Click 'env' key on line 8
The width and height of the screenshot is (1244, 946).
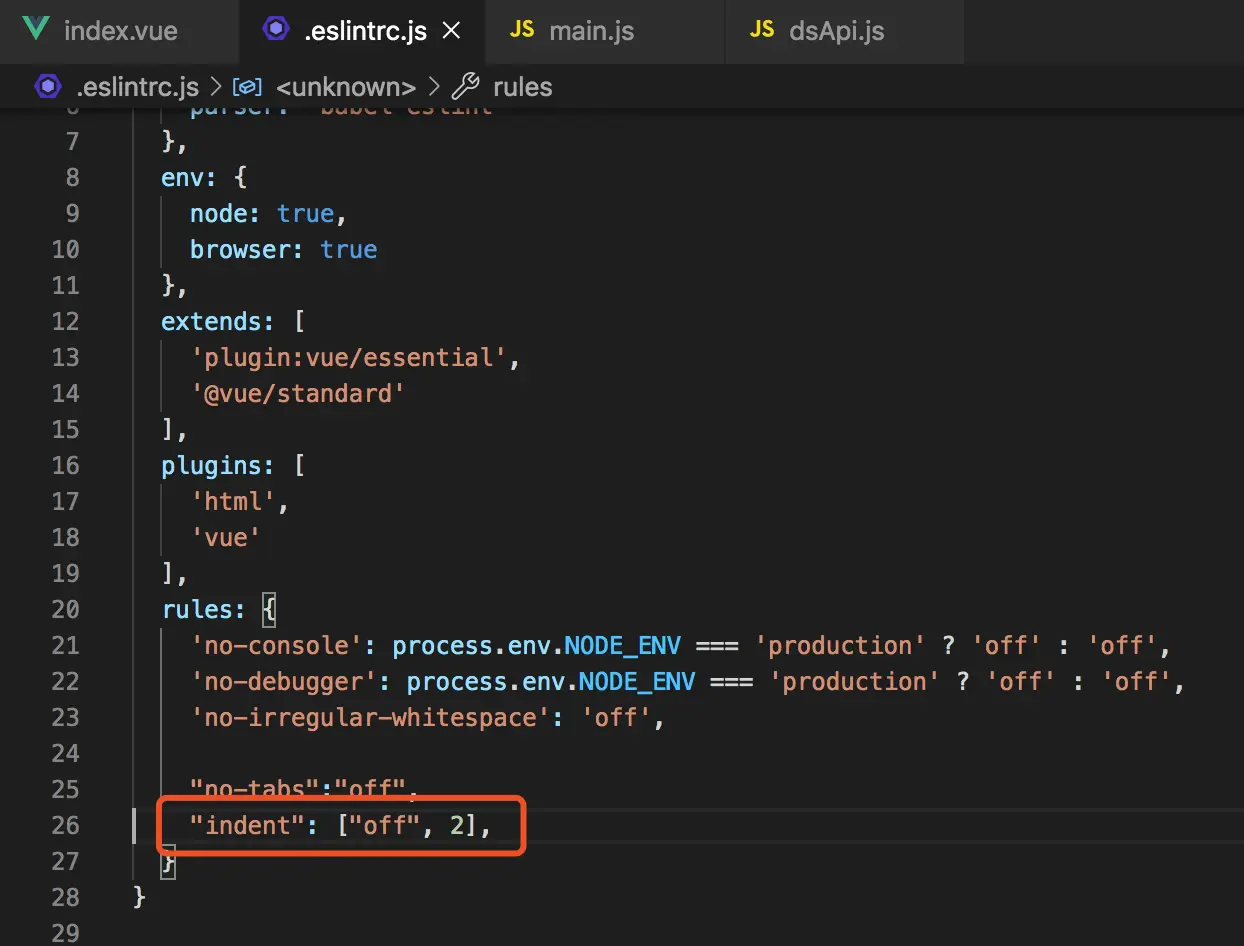point(183,177)
